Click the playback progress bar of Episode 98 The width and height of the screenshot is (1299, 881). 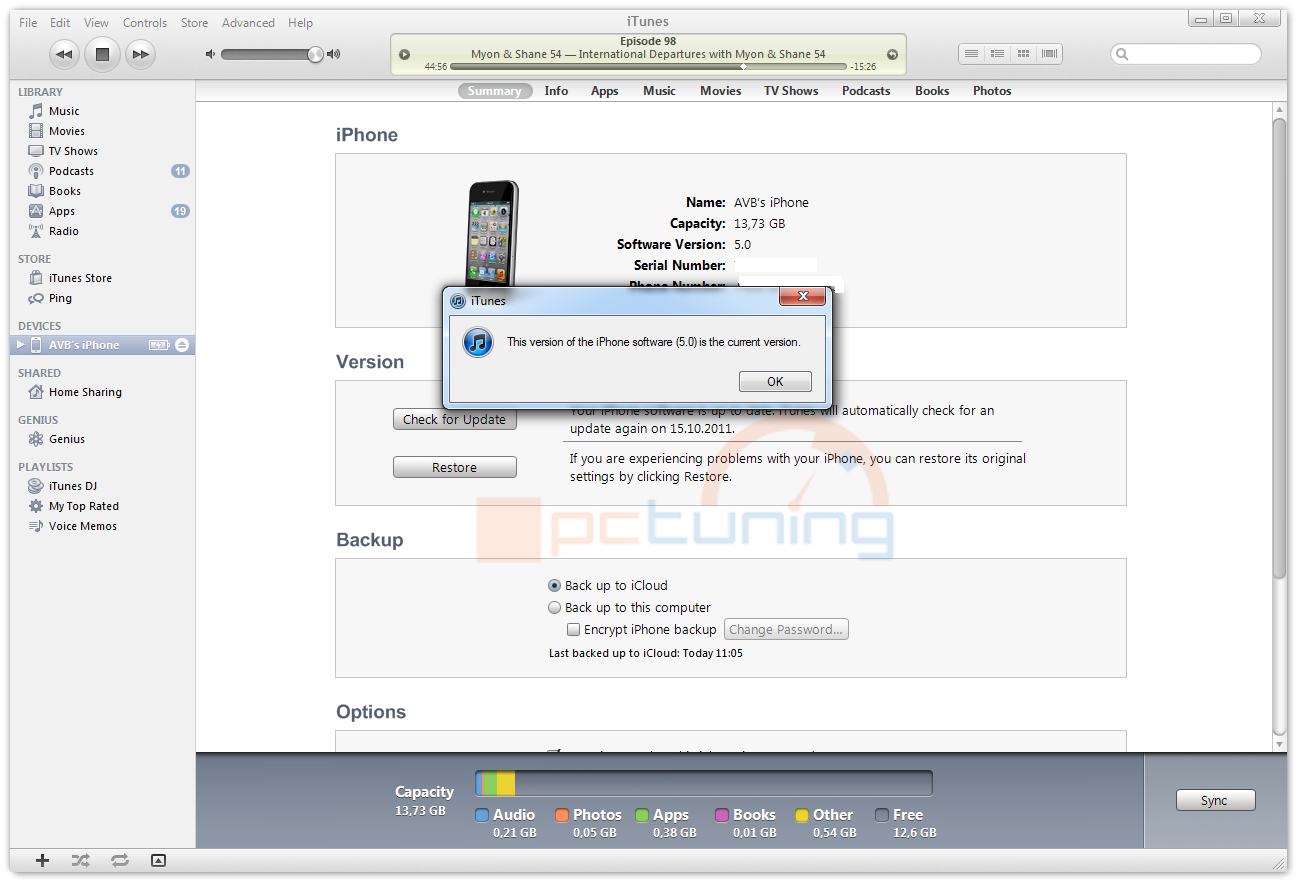[x=648, y=67]
